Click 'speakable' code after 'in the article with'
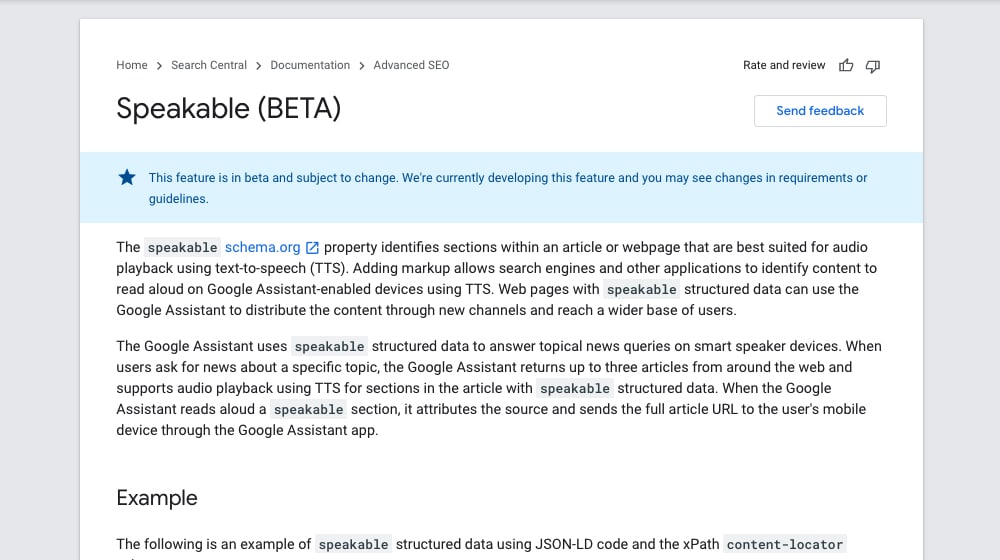Screen dimensions: 1000x560 [575, 388]
